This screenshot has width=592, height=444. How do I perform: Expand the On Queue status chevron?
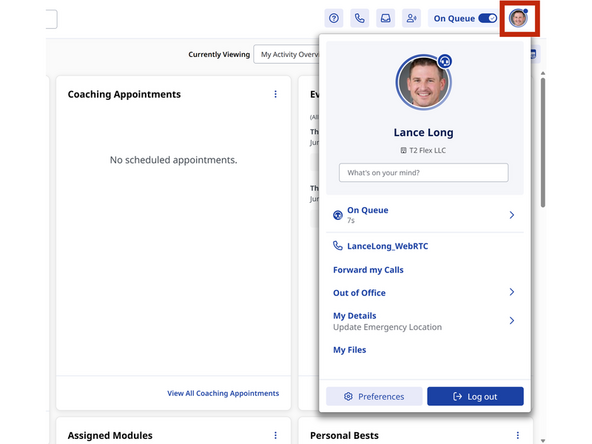[512, 215]
